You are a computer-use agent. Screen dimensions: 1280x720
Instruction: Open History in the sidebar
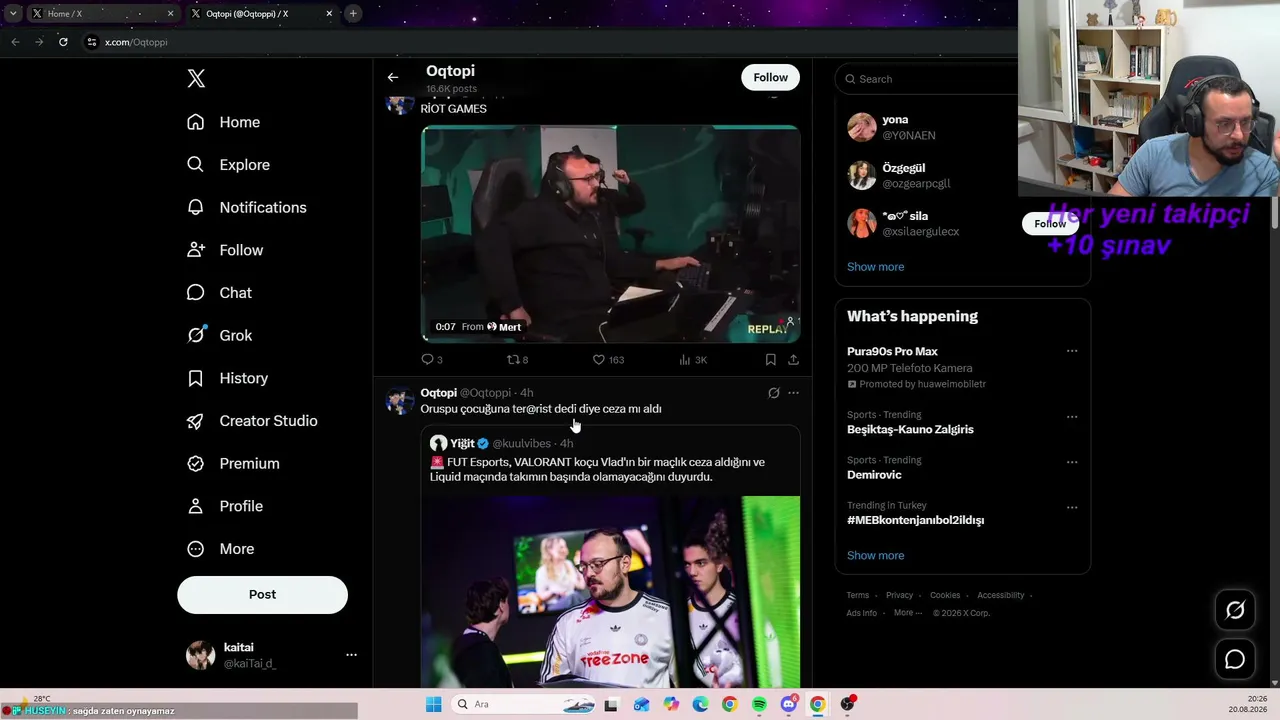click(228, 378)
